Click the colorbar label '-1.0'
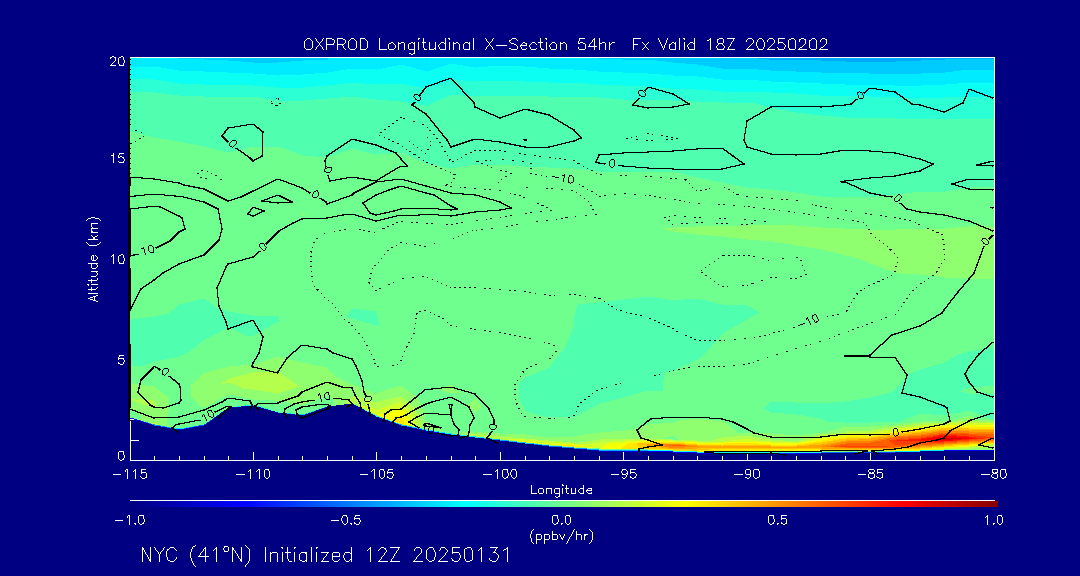1080x576 pixels. pyautogui.click(x=130, y=520)
